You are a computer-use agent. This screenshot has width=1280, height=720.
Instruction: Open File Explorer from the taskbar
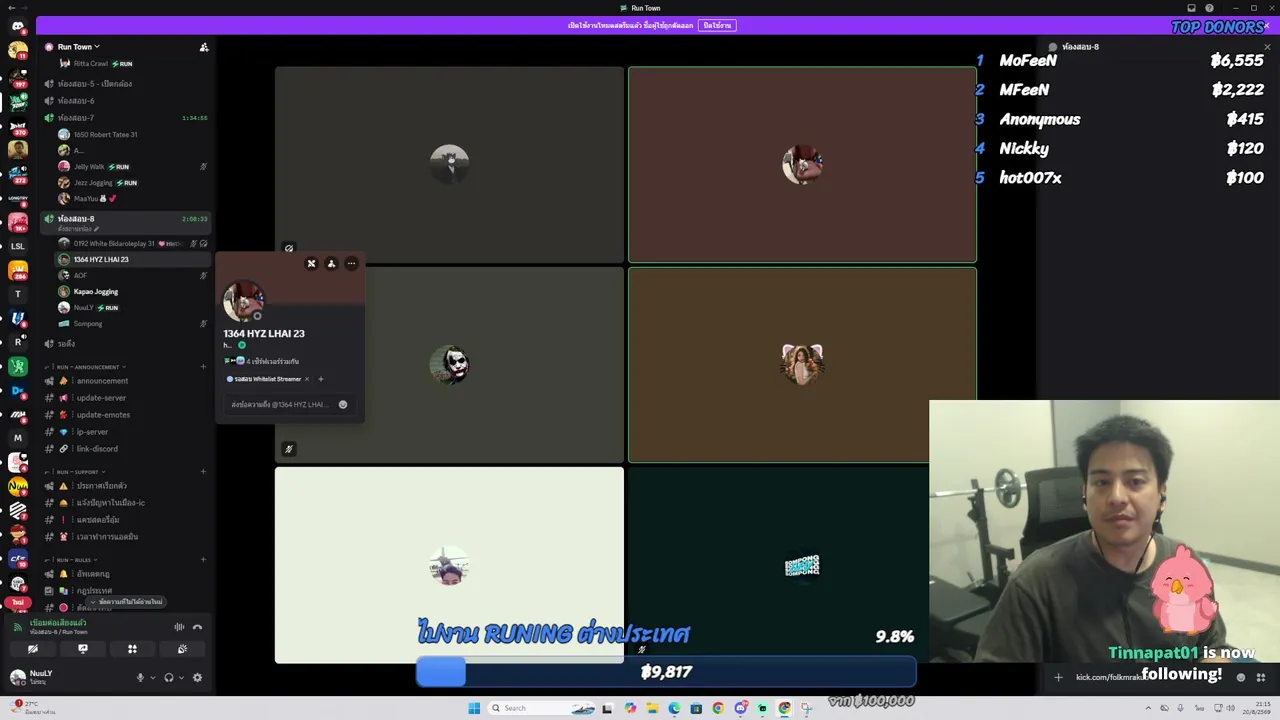click(x=652, y=708)
